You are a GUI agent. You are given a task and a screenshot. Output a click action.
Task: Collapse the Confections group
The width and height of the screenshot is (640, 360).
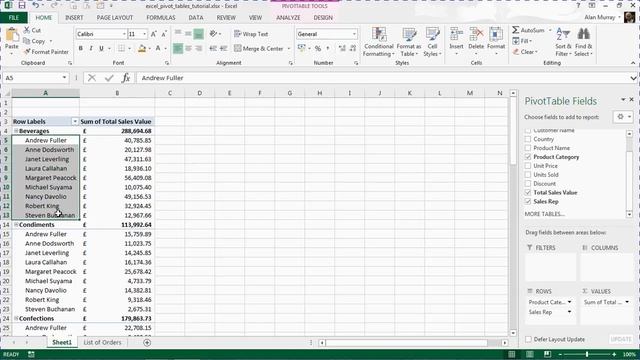tap(16, 318)
